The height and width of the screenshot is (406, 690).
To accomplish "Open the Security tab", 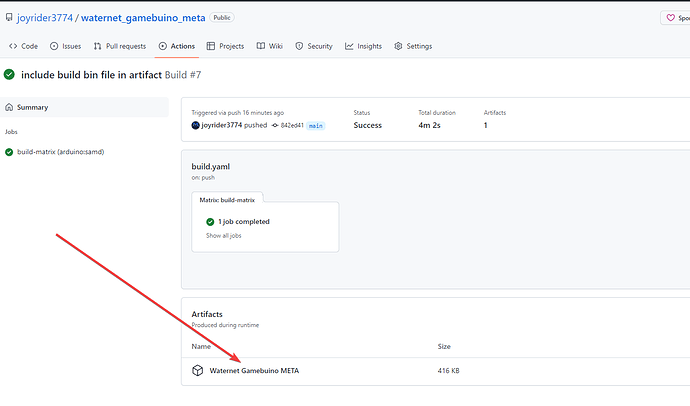I will pyautogui.click(x=314, y=46).
